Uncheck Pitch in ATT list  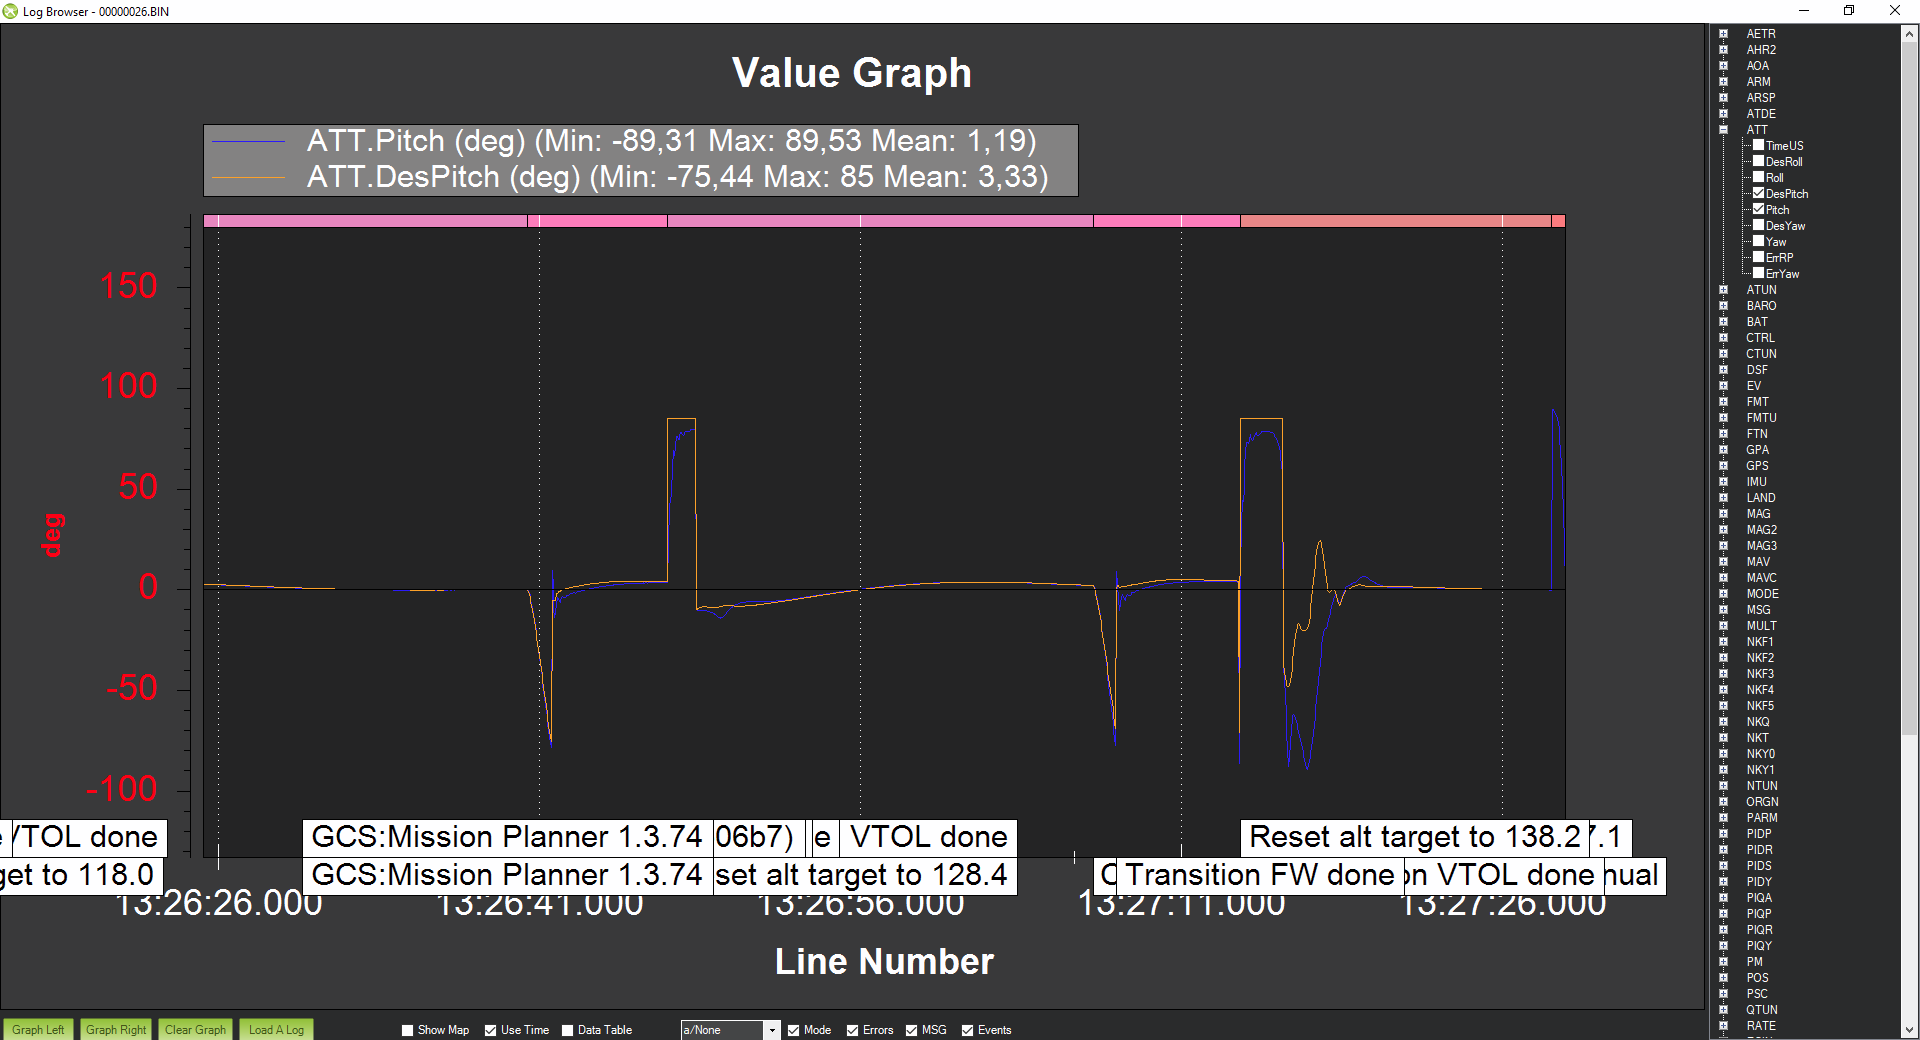[1759, 209]
